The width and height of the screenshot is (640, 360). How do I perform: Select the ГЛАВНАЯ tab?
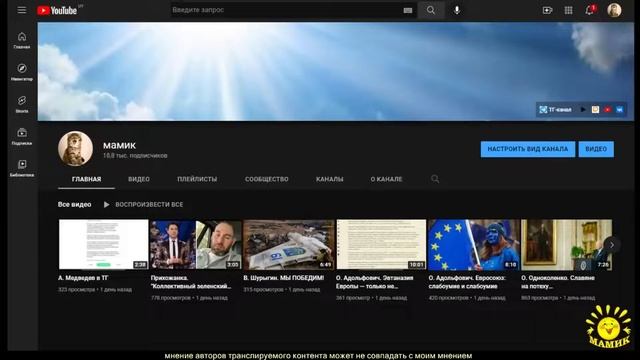(x=87, y=179)
